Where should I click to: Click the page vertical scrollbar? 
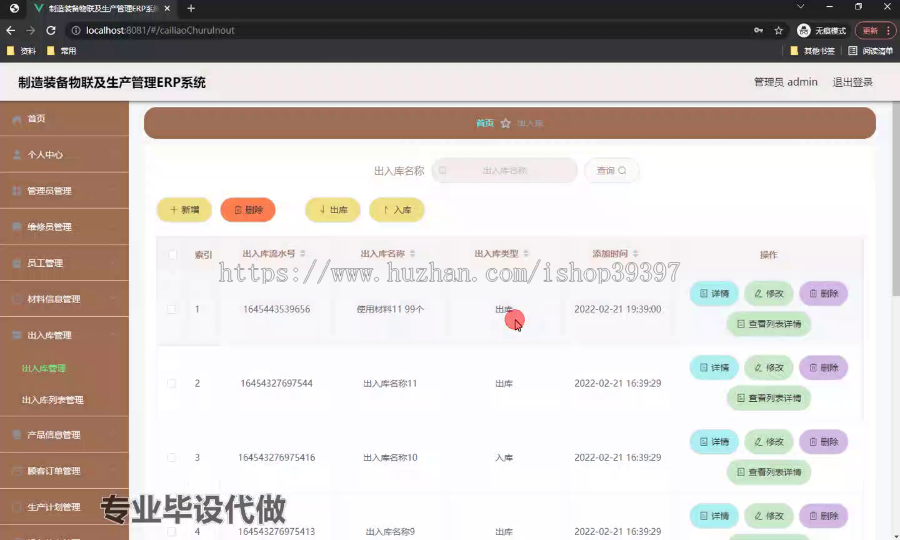tap(896, 201)
